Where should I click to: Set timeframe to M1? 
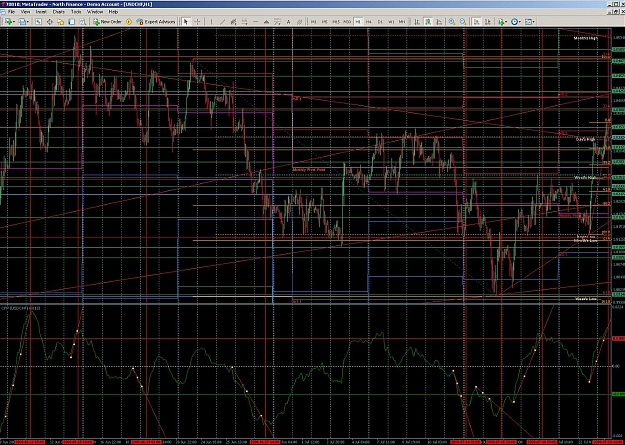pos(314,22)
